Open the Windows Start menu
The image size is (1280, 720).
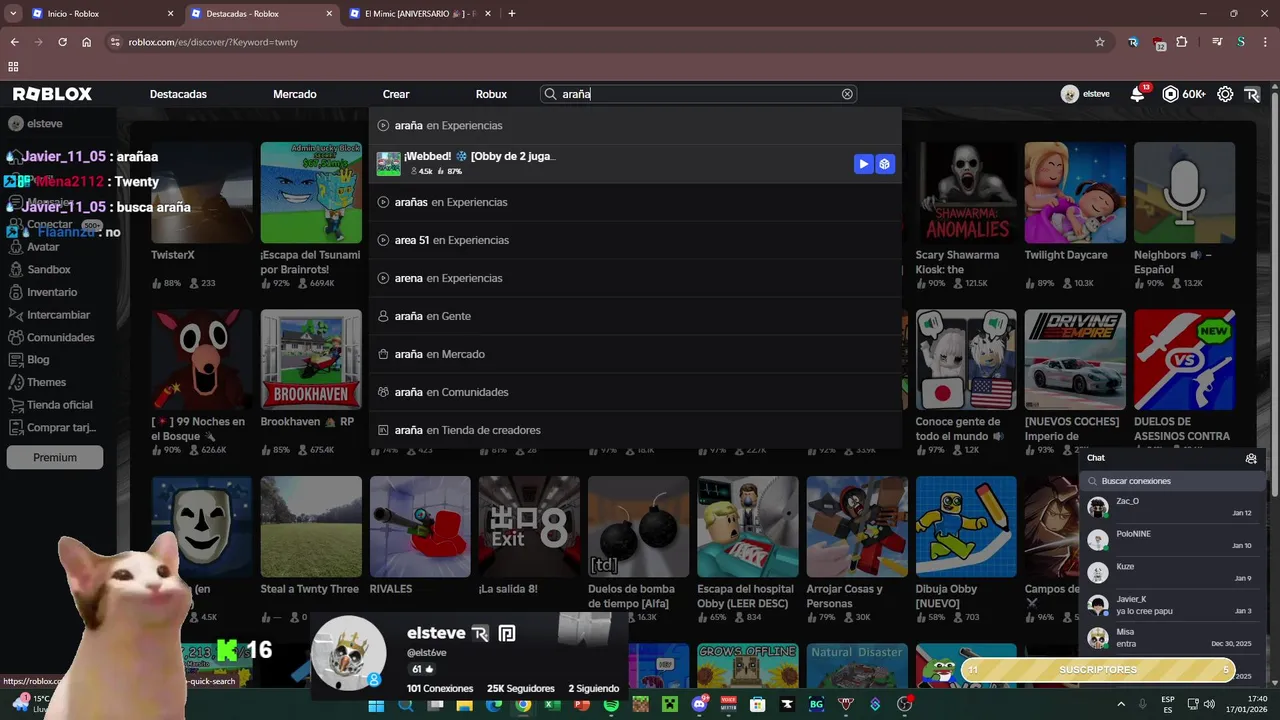click(x=376, y=705)
